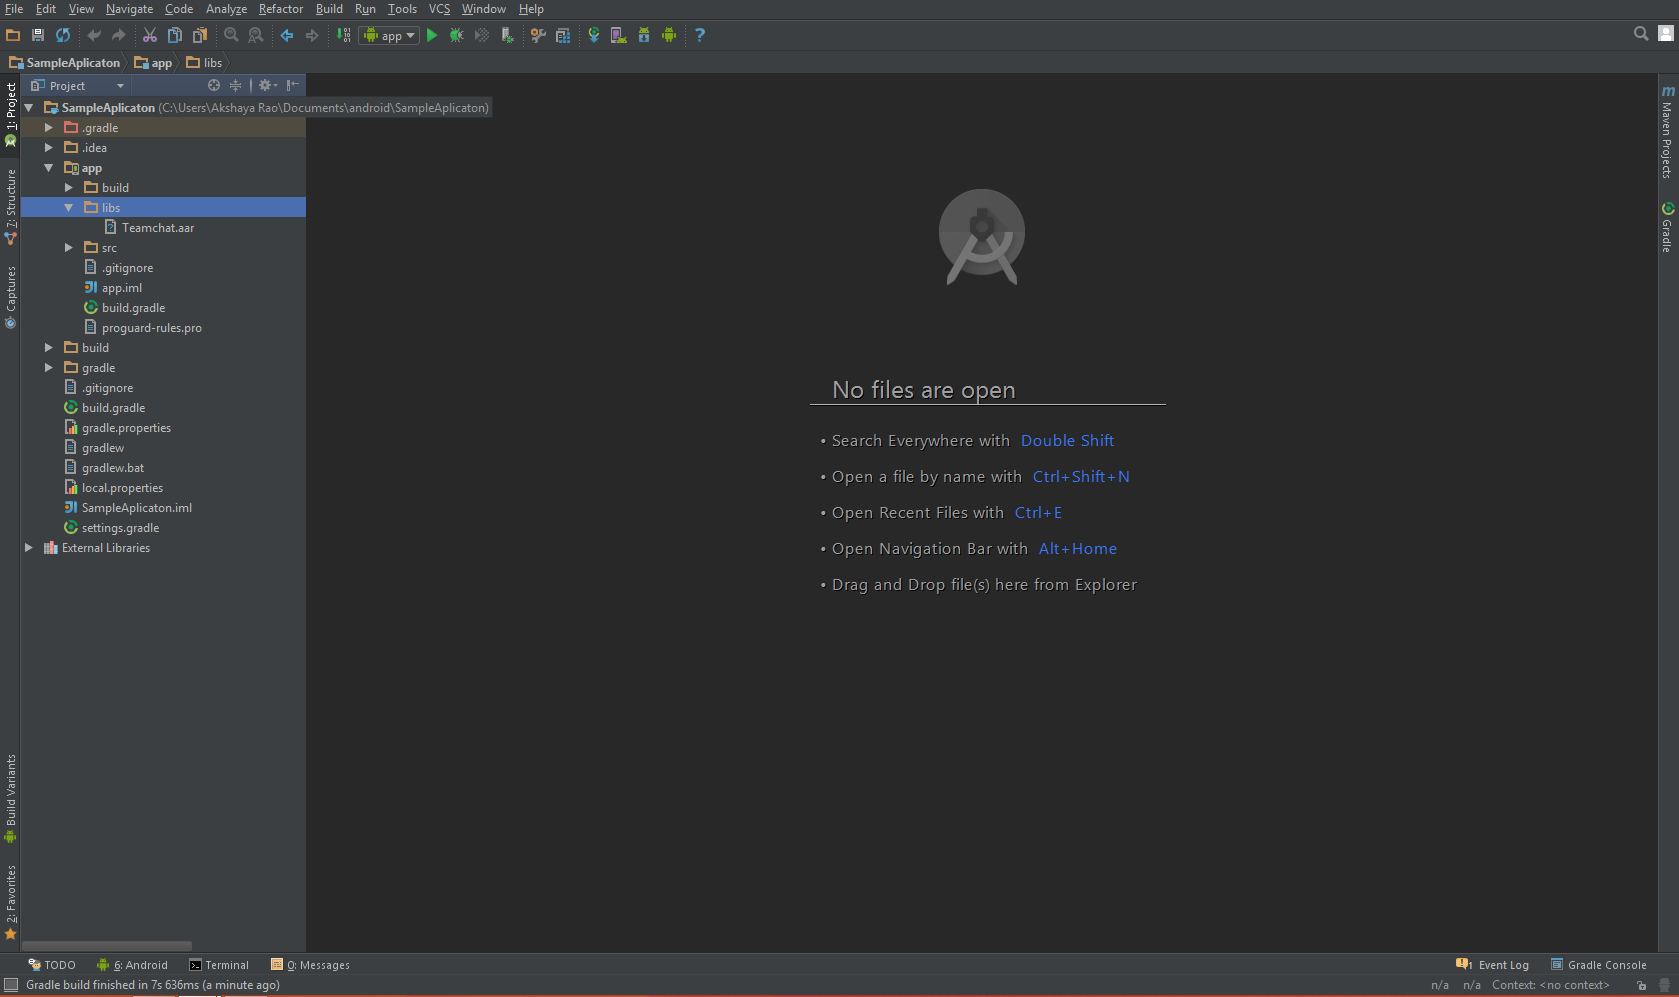Click app in the navigation breadcrumb
Screen dimensions: 1679x997
pyautogui.click(x=153, y=63)
